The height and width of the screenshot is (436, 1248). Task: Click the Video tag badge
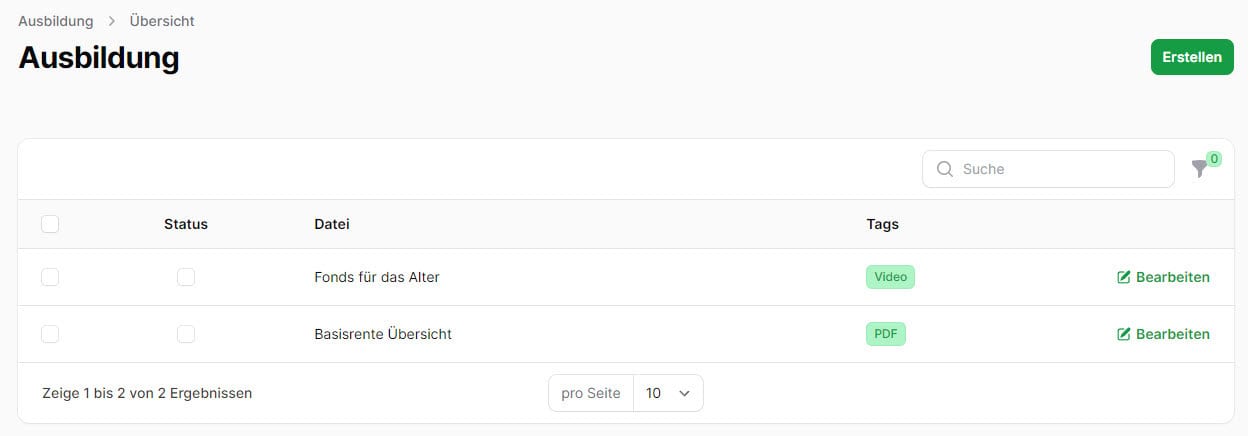pos(890,277)
